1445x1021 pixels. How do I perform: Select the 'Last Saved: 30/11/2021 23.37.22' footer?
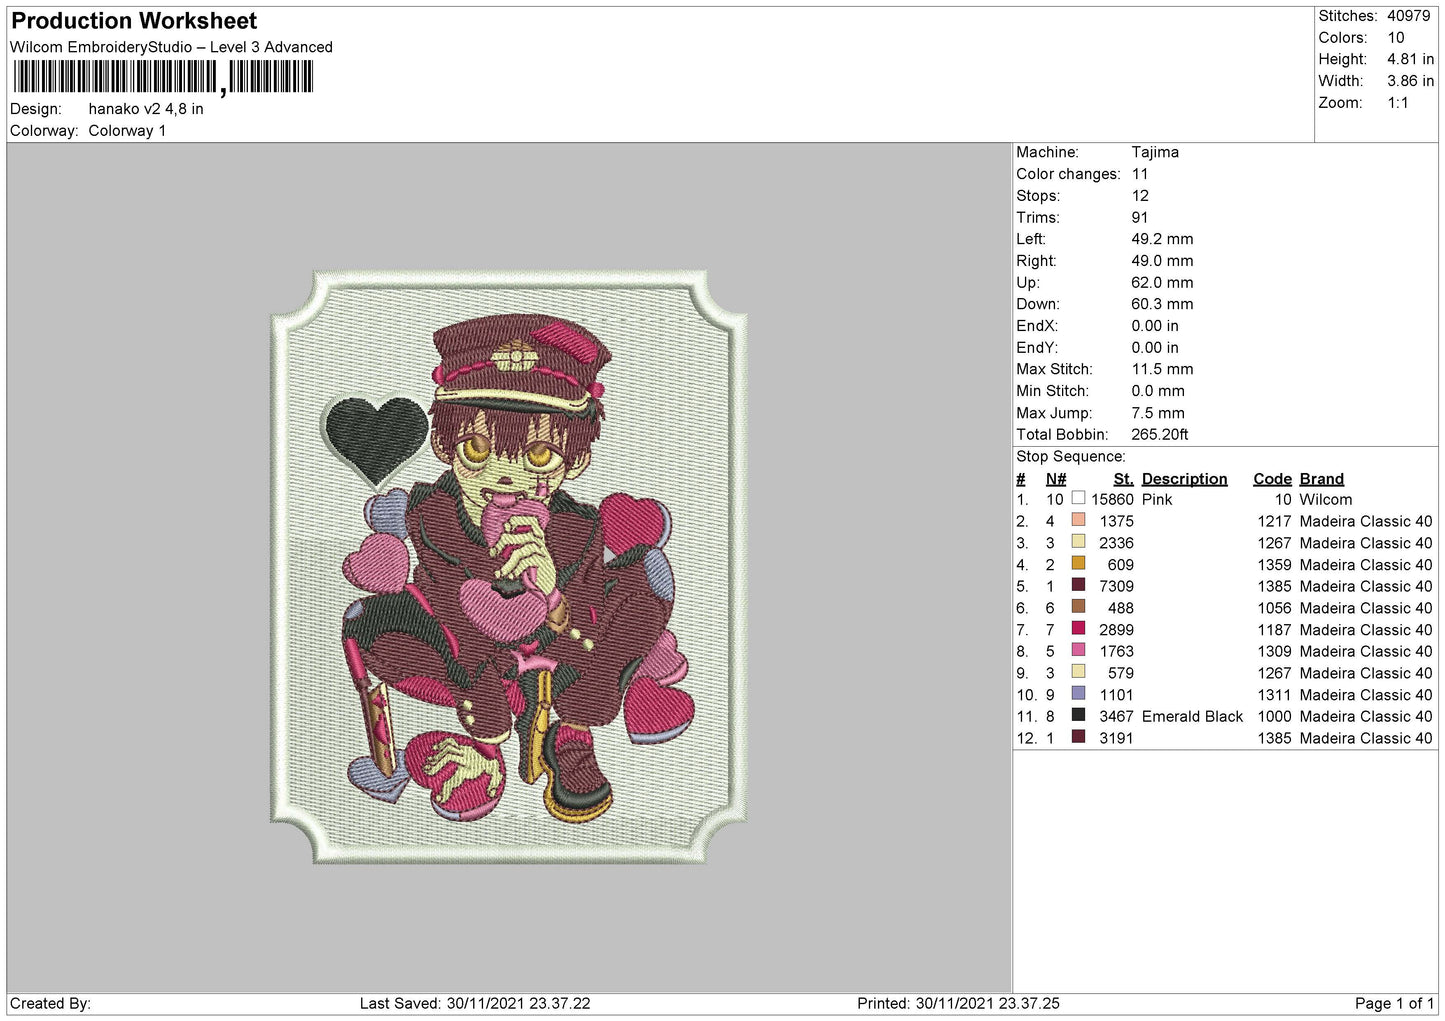pyautogui.click(x=475, y=1003)
